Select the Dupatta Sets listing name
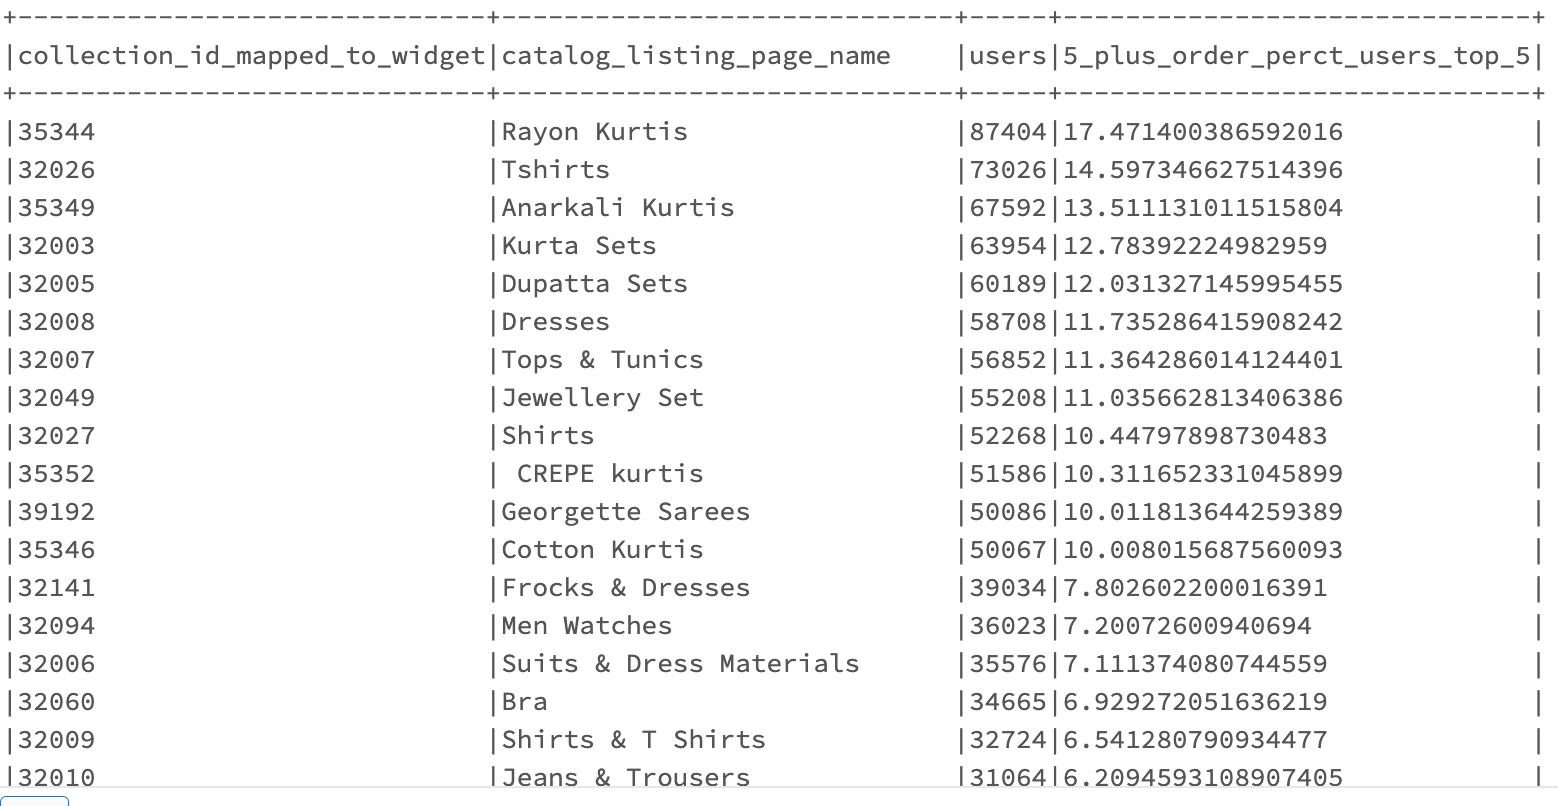Viewport: 1558px width, 806px height. tap(594, 284)
